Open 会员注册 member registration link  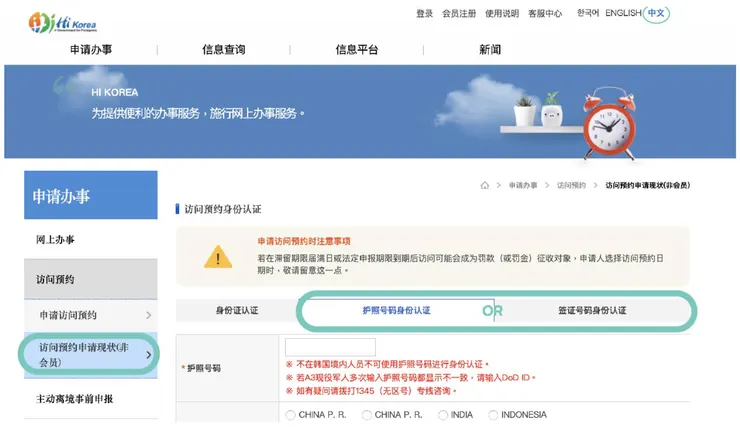pyautogui.click(x=459, y=13)
